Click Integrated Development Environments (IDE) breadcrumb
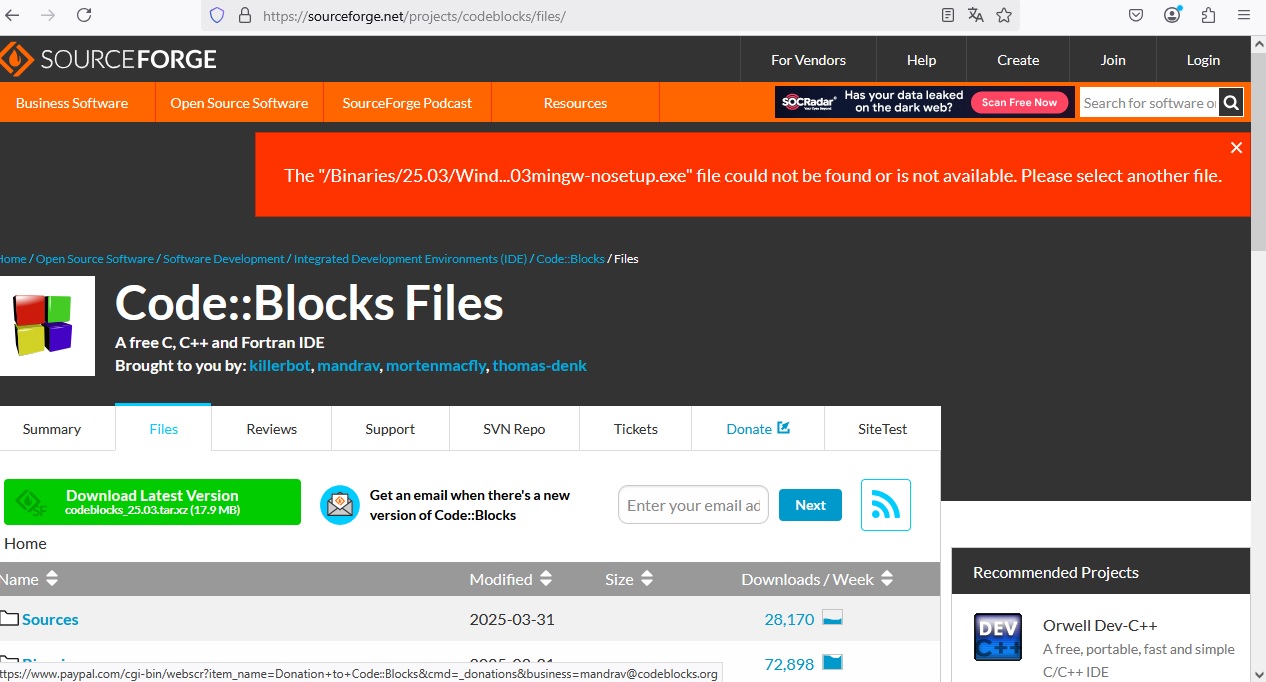 pyautogui.click(x=410, y=259)
